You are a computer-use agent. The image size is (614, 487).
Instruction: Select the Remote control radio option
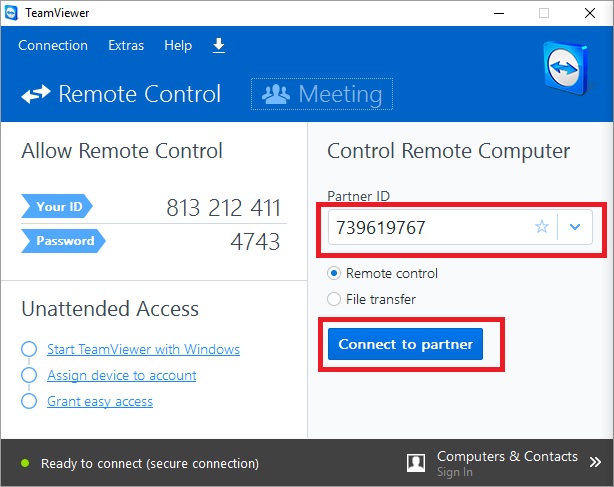335,273
